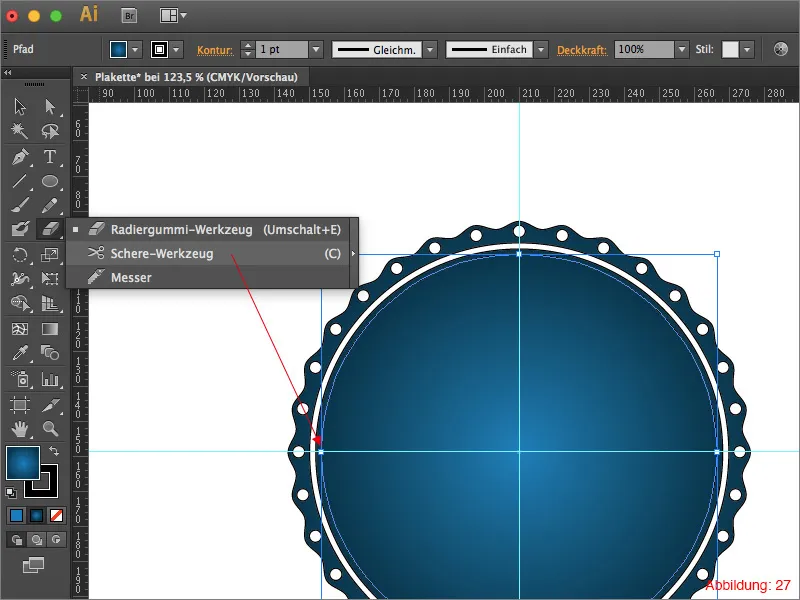Click the fill swatch in control bar

point(118,49)
